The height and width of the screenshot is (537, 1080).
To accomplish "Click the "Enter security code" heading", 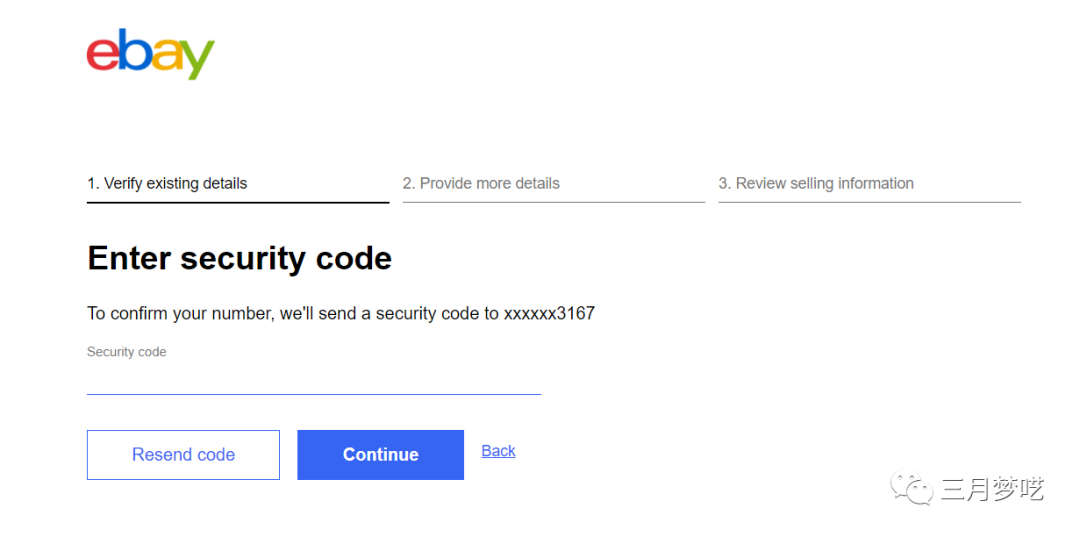I will pyautogui.click(x=240, y=258).
